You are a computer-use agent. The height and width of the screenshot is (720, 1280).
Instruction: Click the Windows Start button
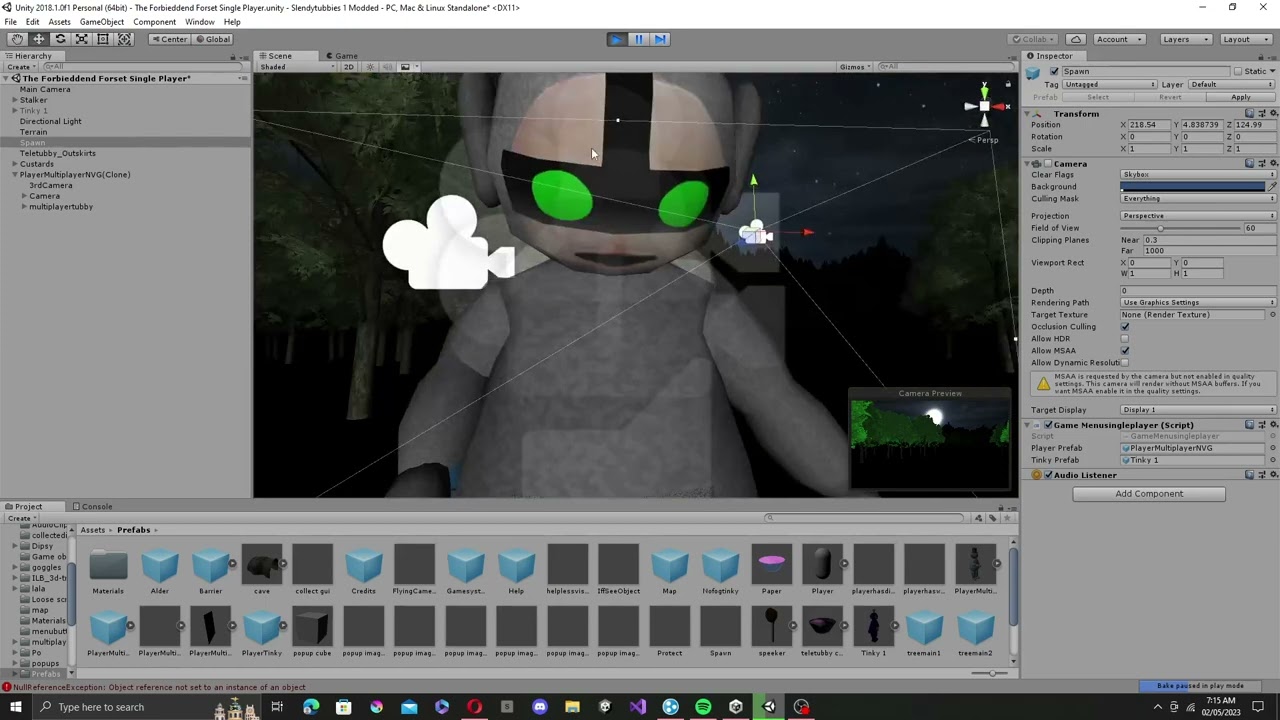[16, 707]
